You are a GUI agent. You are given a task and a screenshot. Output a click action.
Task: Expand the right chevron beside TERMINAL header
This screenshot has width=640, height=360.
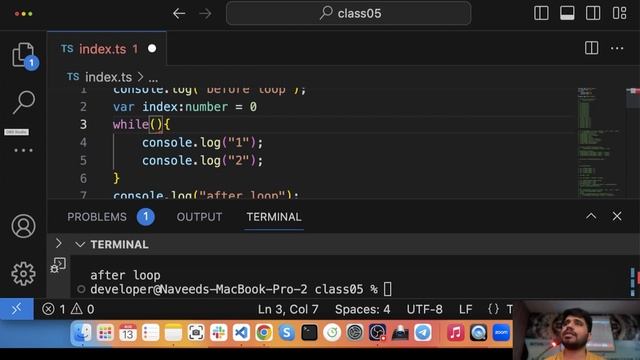coord(59,244)
